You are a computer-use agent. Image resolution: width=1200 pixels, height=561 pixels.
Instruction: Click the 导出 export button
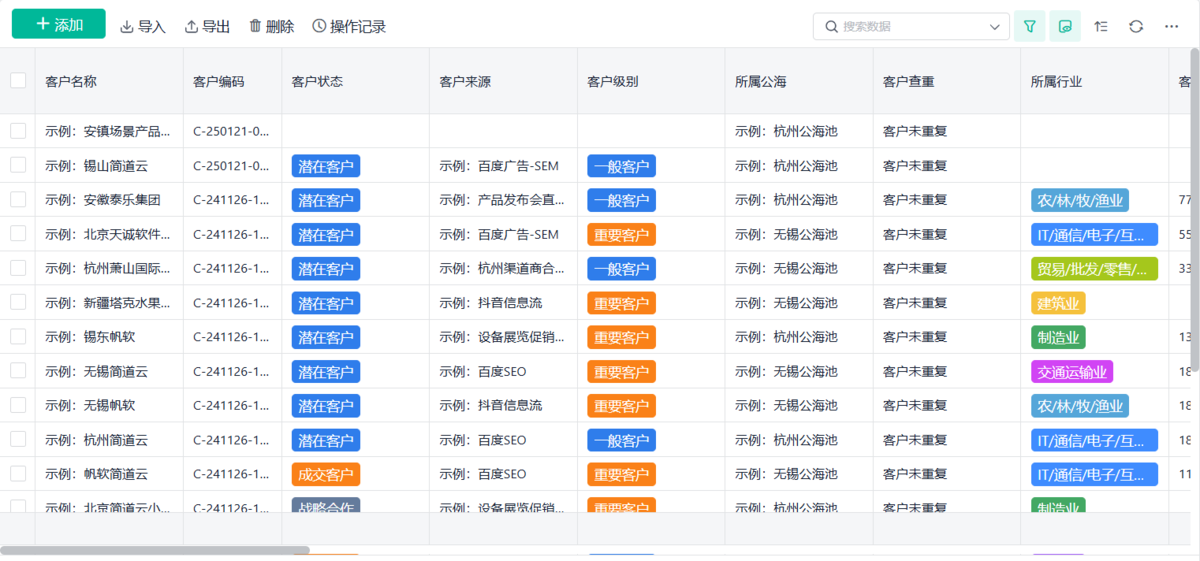pyautogui.click(x=207, y=27)
